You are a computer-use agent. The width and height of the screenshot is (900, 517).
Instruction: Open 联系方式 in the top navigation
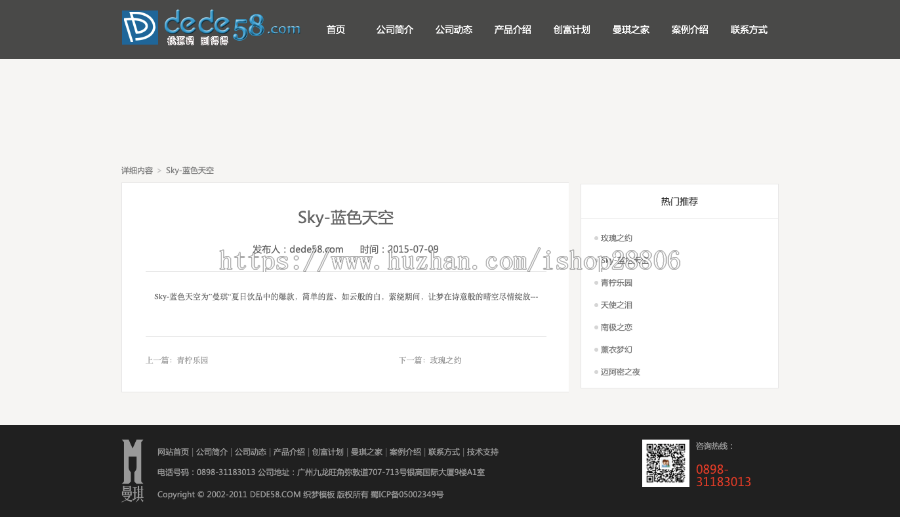(x=749, y=29)
